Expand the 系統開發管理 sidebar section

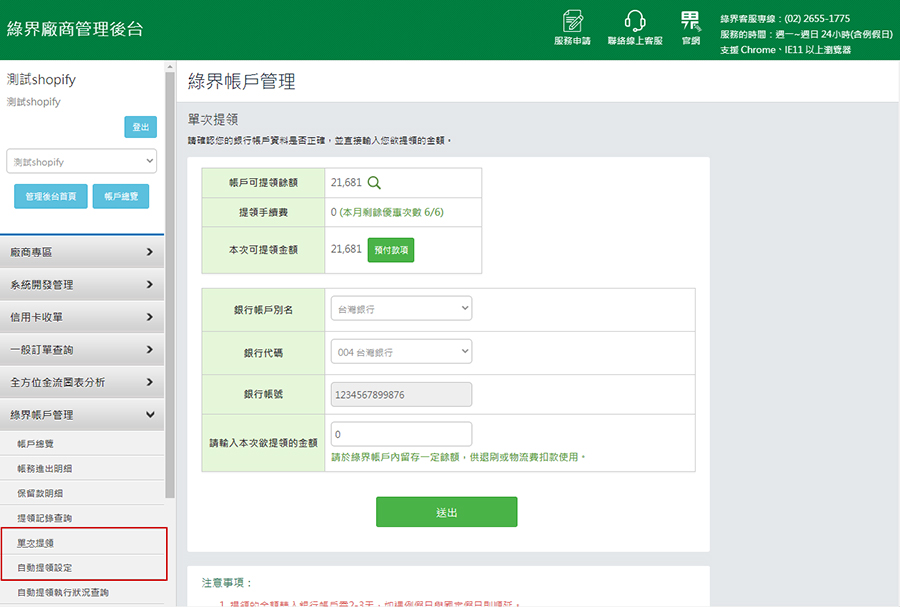pyautogui.click(x=81, y=285)
